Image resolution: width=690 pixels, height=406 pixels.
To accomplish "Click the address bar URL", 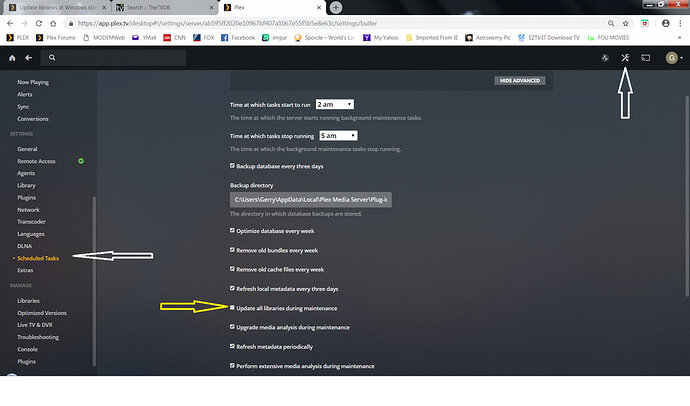I will [x=228, y=23].
